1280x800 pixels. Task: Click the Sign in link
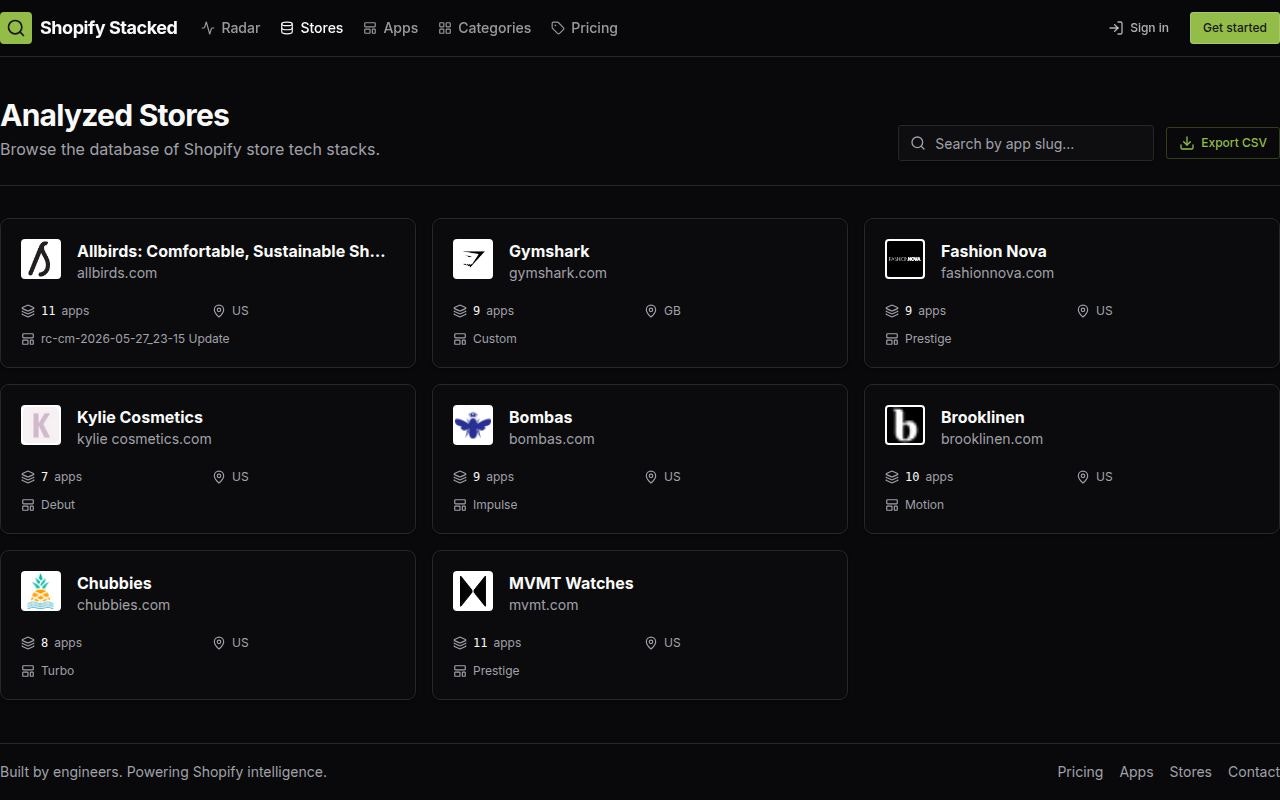[x=1139, y=28]
